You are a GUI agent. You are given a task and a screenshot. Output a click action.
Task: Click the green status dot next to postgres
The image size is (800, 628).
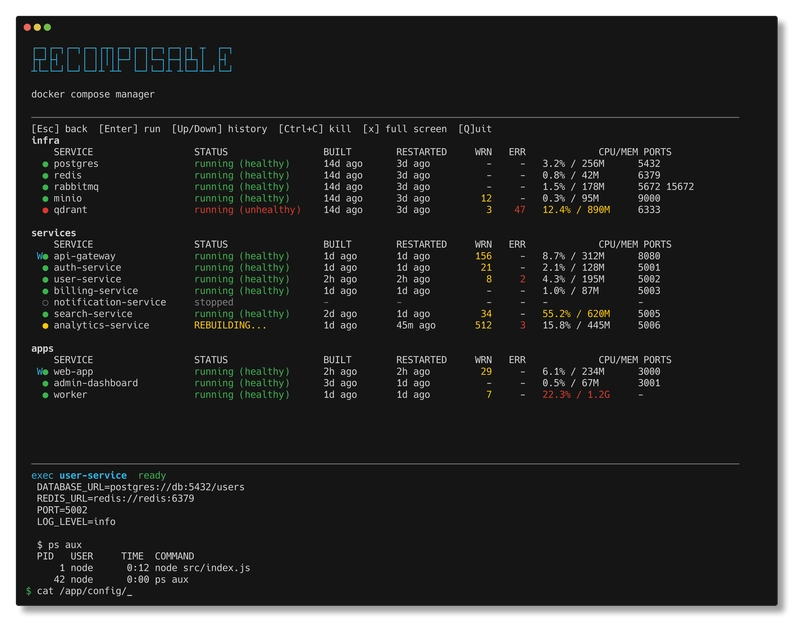coord(45,164)
